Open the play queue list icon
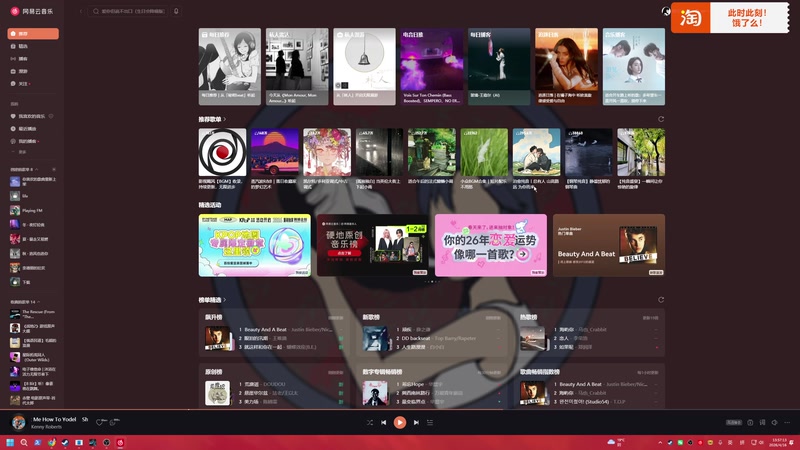The image size is (800, 450). click(430, 422)
